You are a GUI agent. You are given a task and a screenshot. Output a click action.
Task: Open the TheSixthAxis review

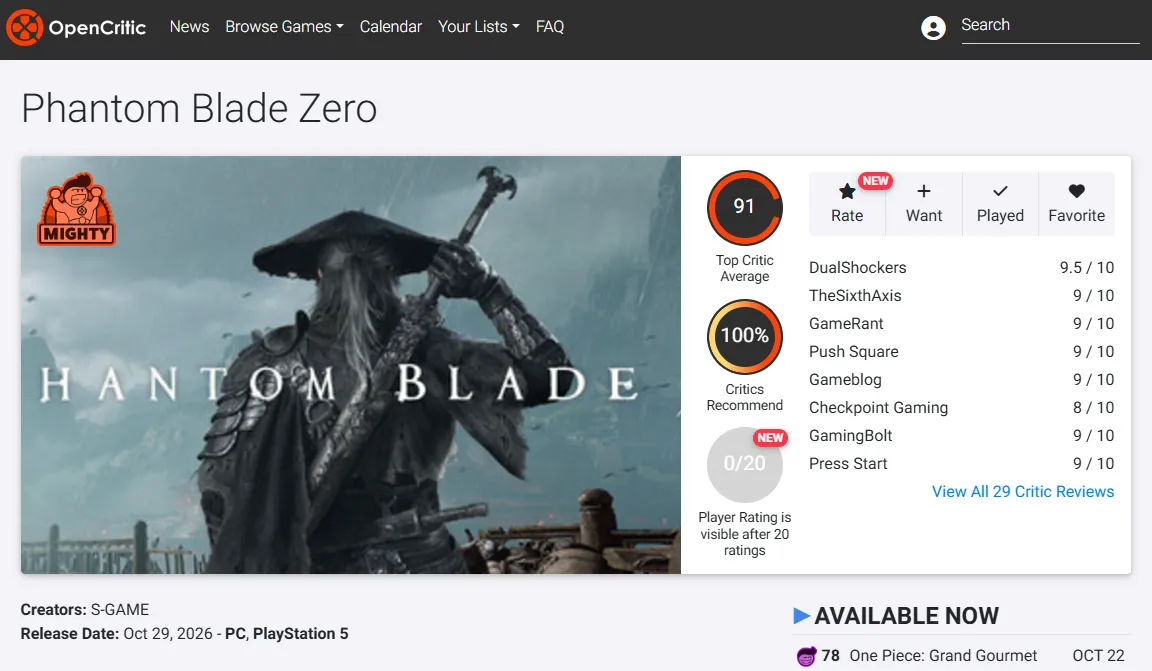click(x=854, y=295)
